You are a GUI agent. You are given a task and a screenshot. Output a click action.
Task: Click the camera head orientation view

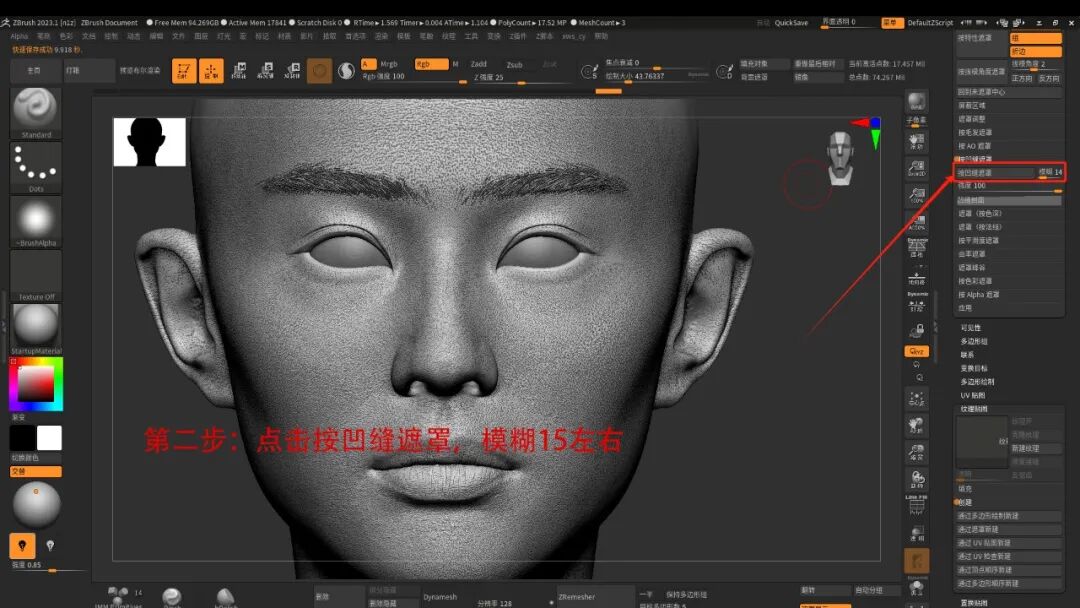click(x=840, y=158)
